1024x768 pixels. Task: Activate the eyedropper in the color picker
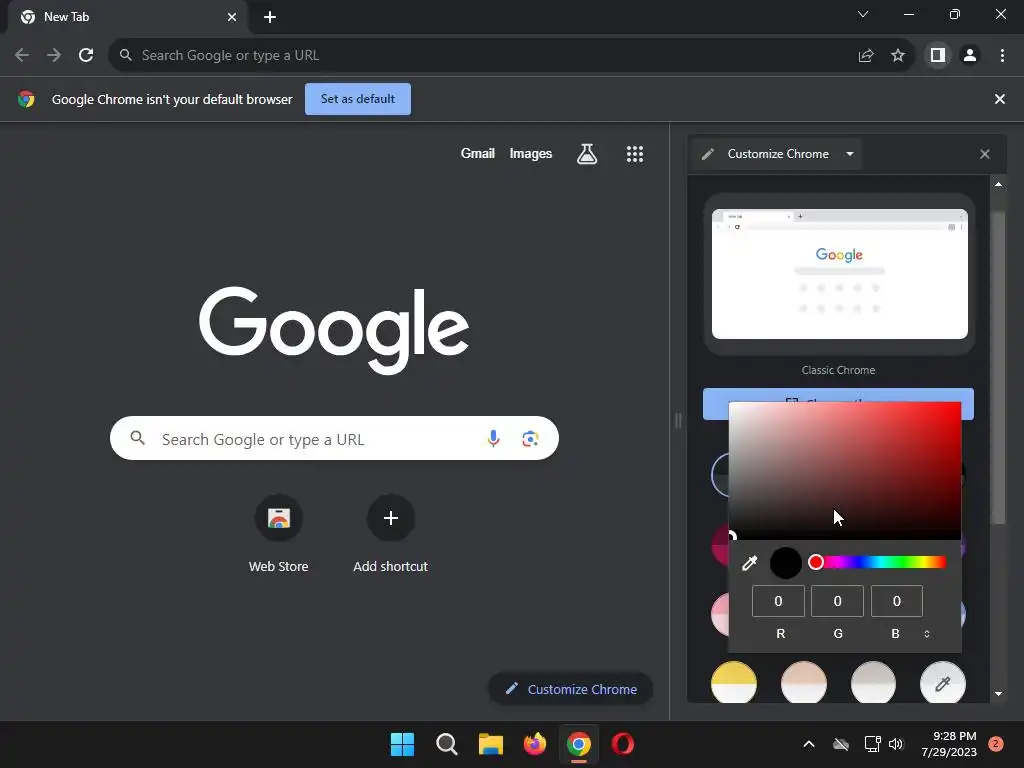pyautogui.click(x=750, y=563)
